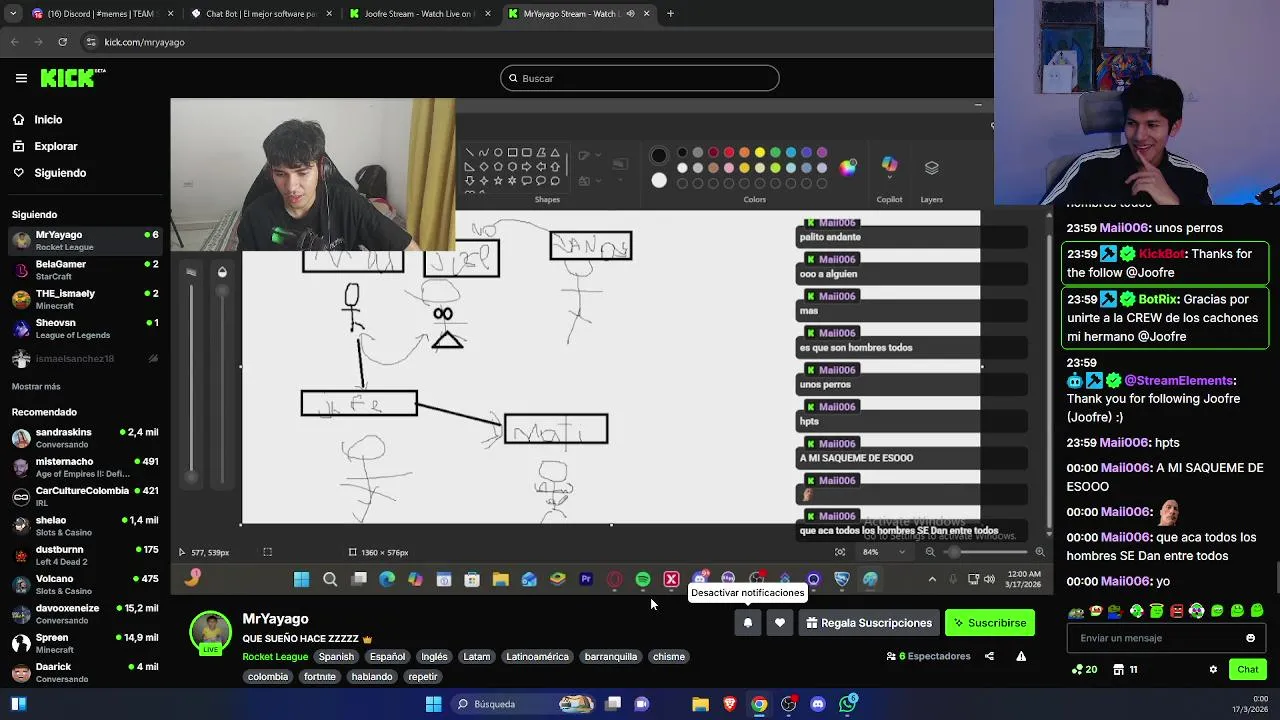
Task: Open Explorar in sidebar
Action: click(56, 146)
